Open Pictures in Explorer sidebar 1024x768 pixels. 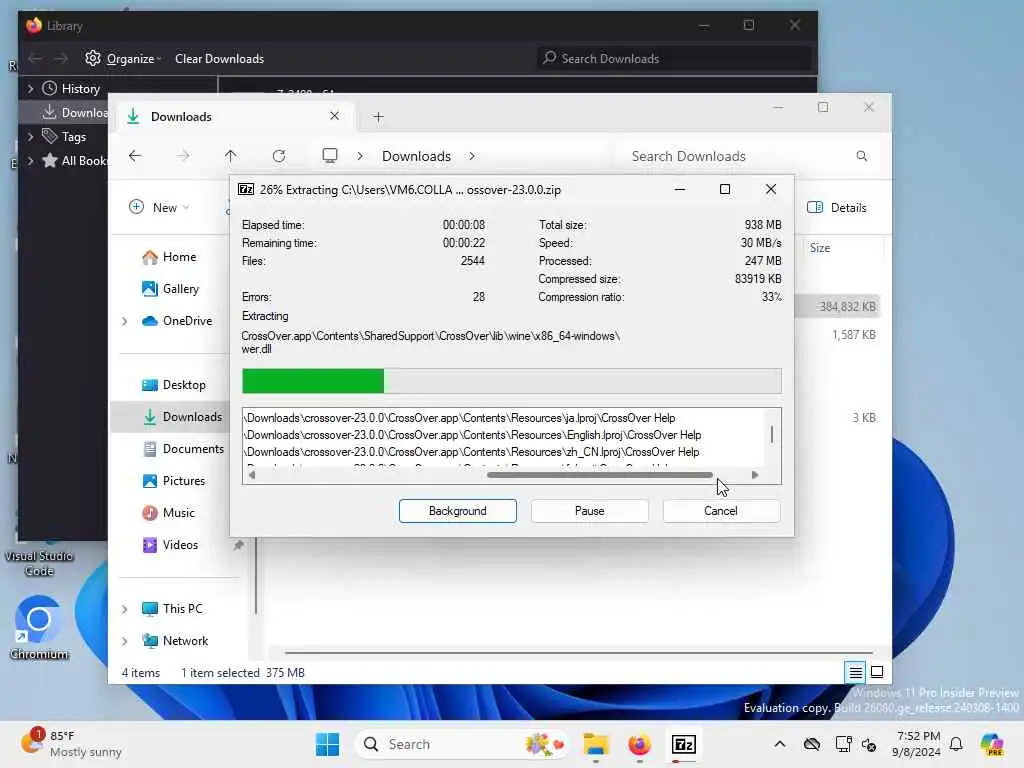(x=174, y=481)
